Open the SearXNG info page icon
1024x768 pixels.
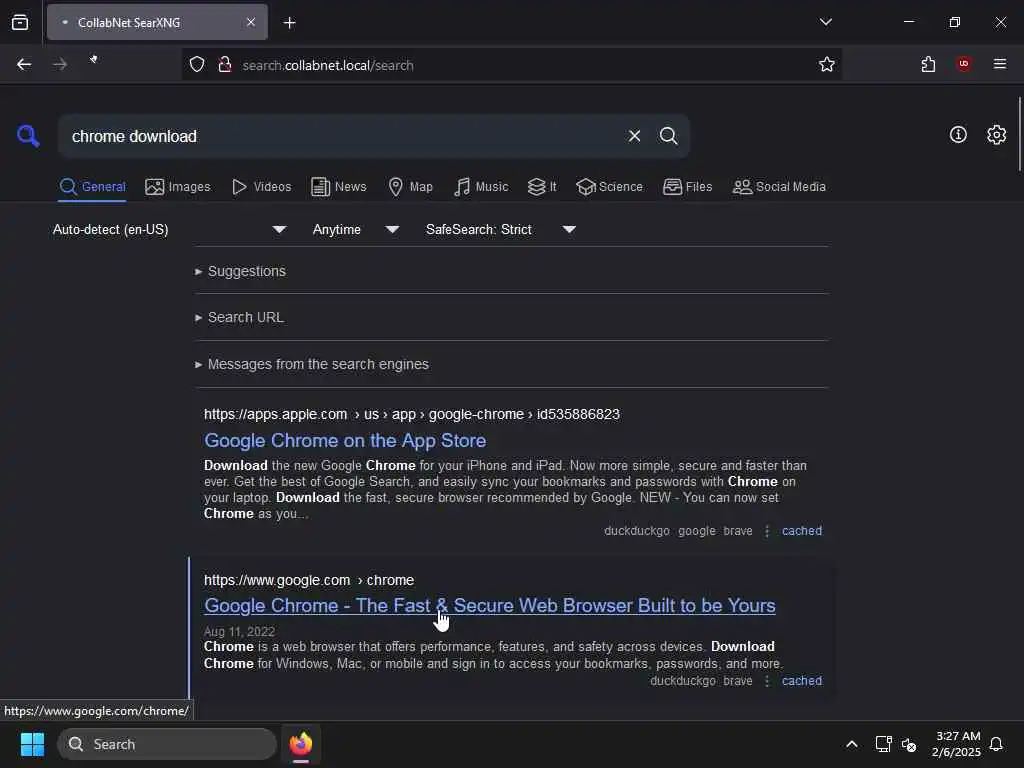point(958,135)
